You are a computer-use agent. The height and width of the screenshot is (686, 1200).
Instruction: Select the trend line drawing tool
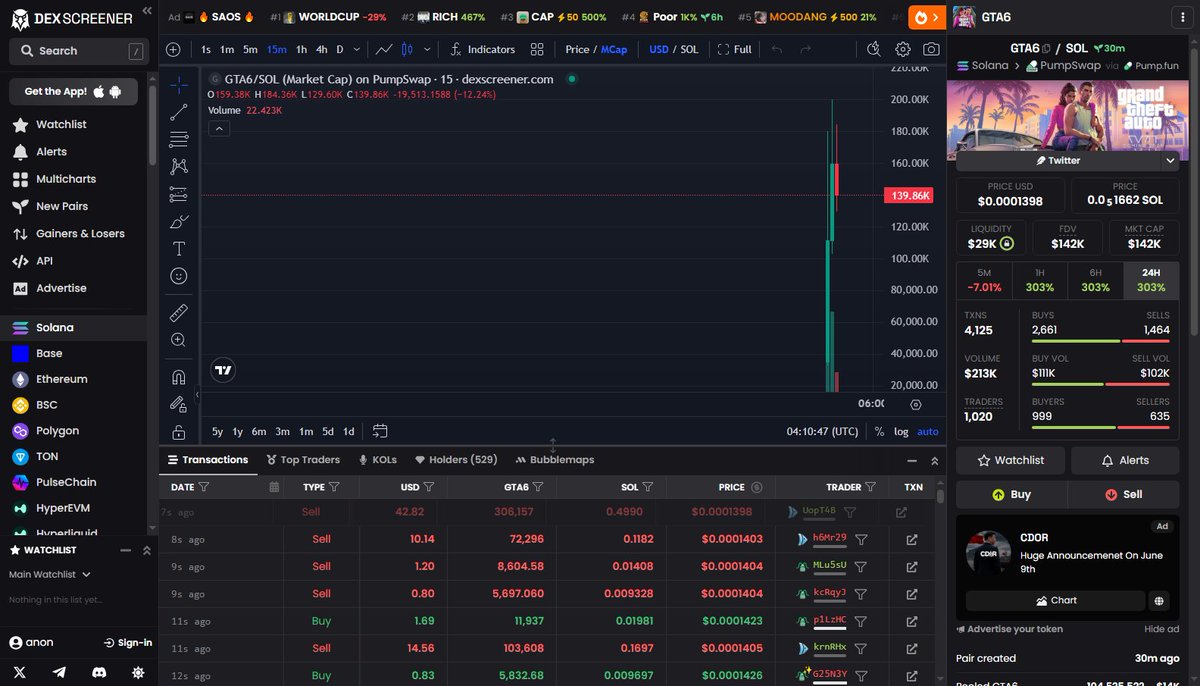178,112
